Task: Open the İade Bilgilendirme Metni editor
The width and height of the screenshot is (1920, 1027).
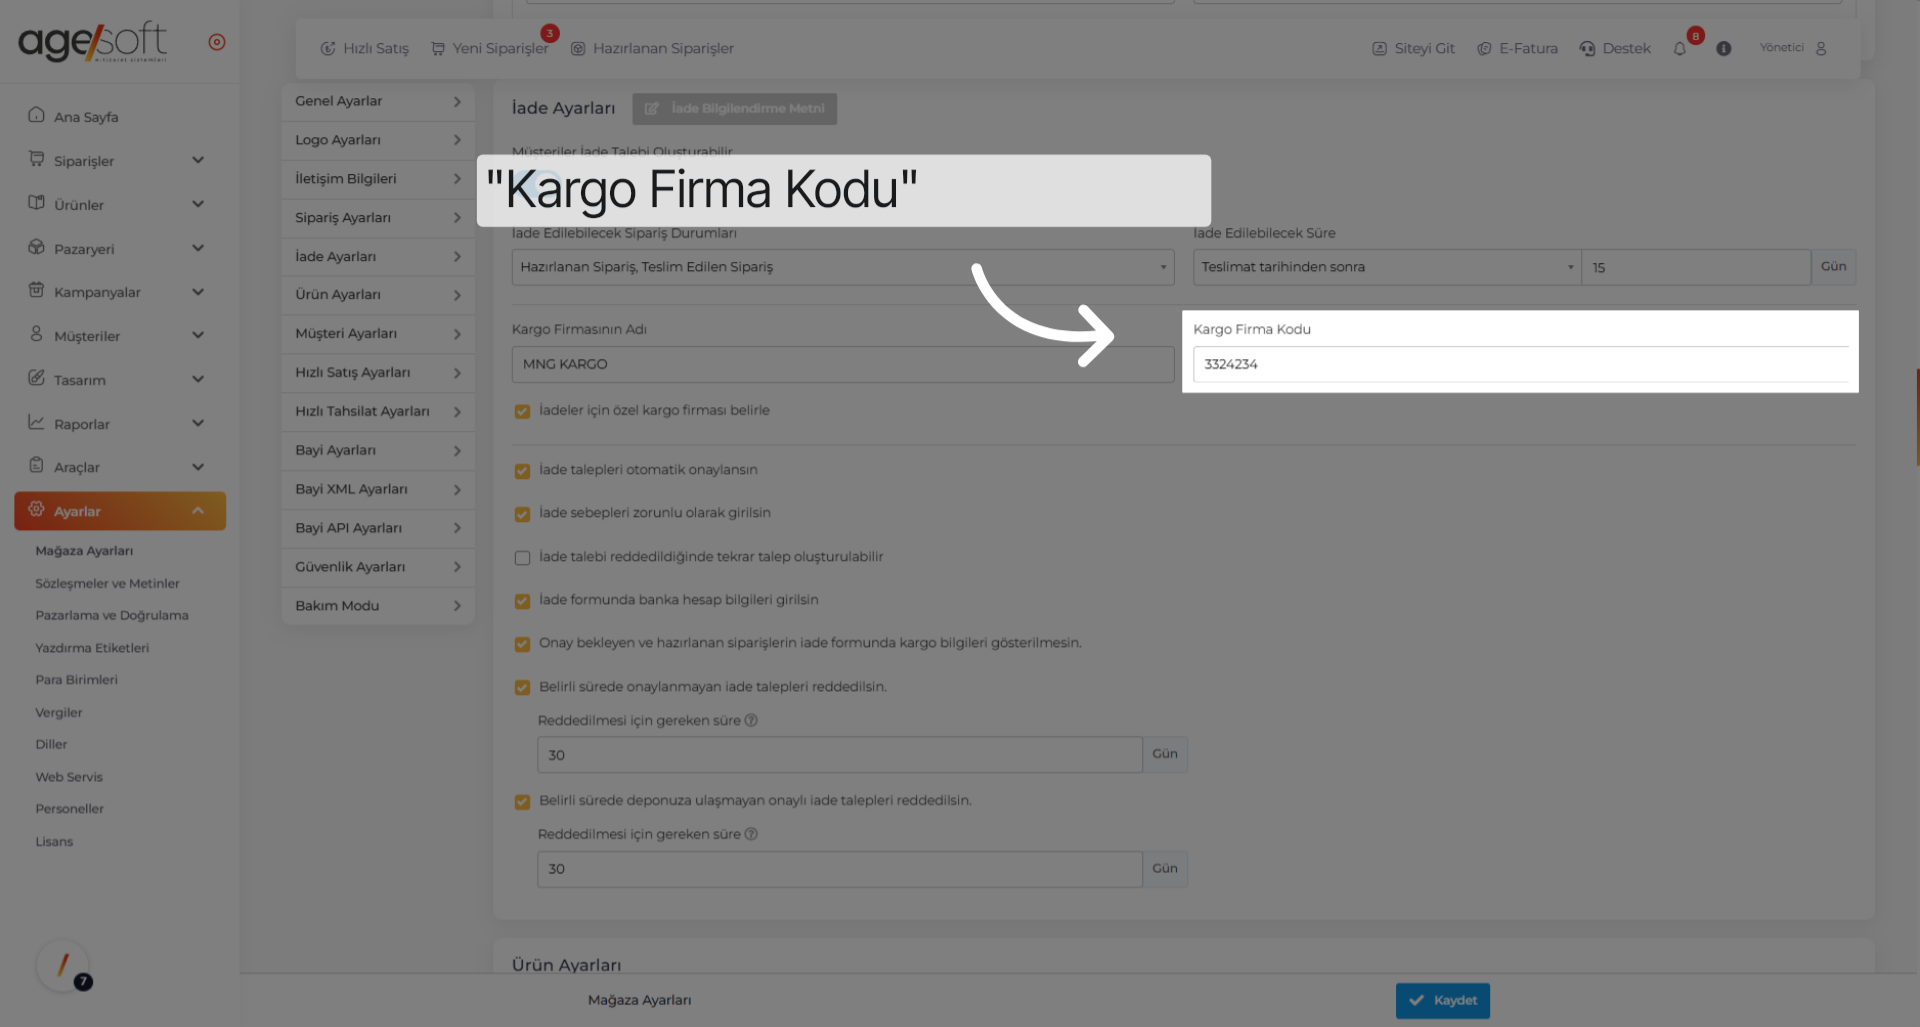Action: pos(734,109)
